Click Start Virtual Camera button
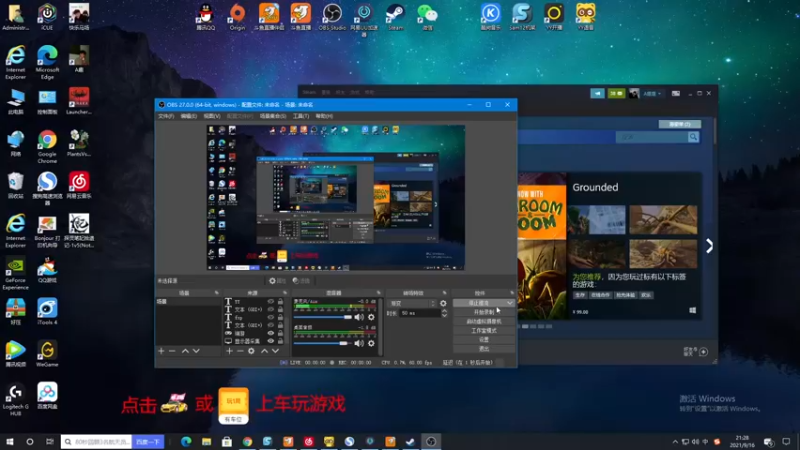 (484, 321)
